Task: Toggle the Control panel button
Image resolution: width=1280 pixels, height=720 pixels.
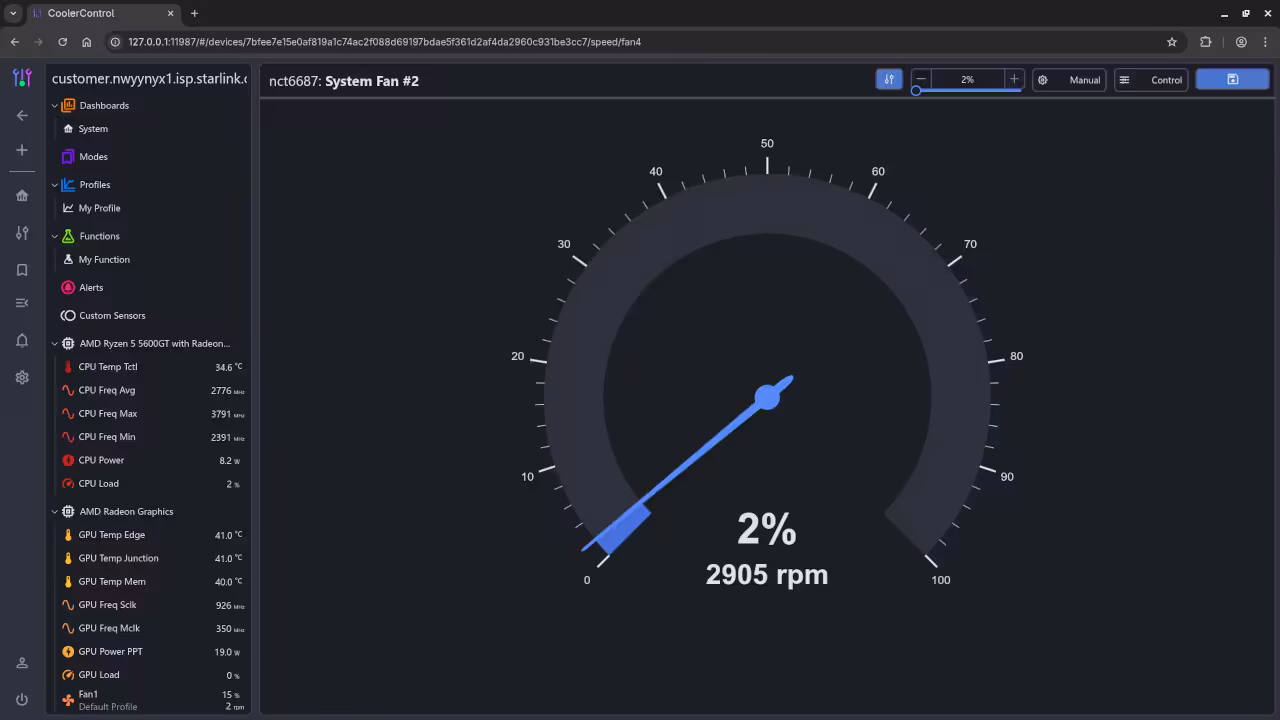Action: [x=1151, y=79]
